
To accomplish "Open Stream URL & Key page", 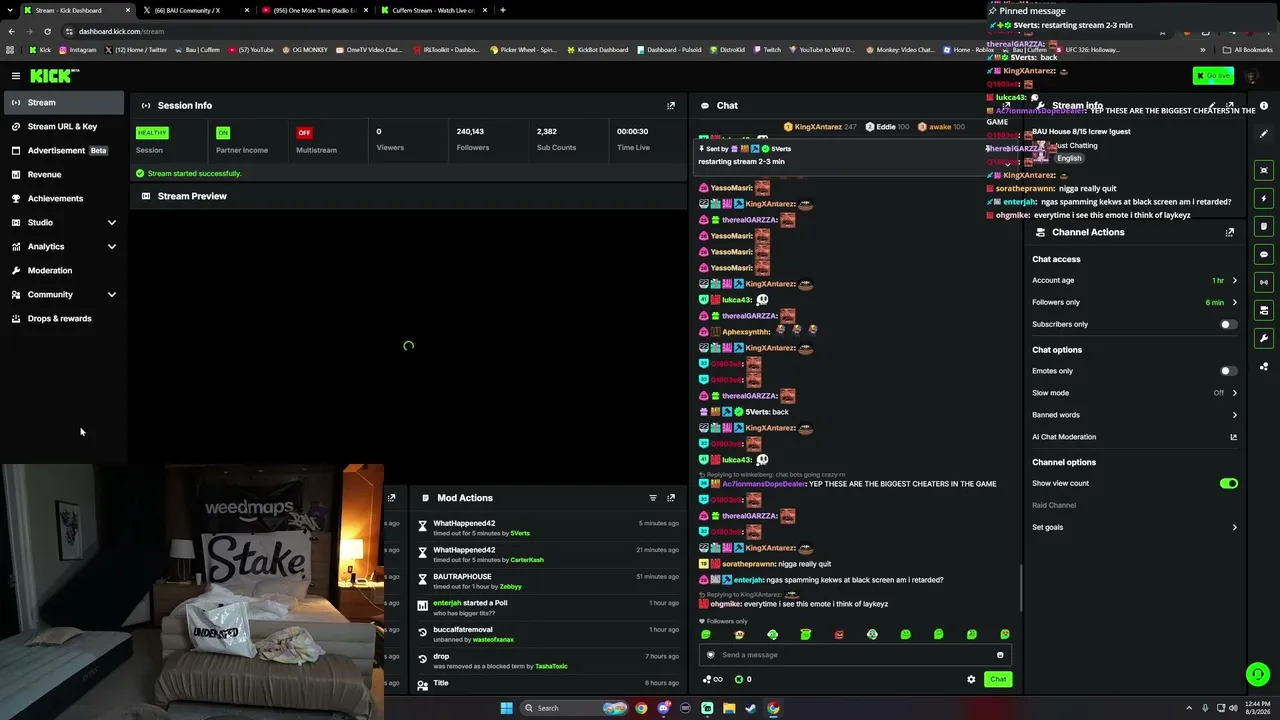I will [x=64, y=126].
